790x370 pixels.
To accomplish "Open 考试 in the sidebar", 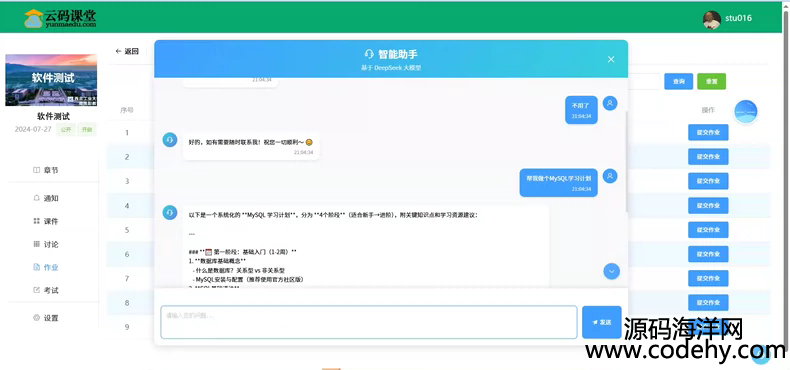I will 46,290.
